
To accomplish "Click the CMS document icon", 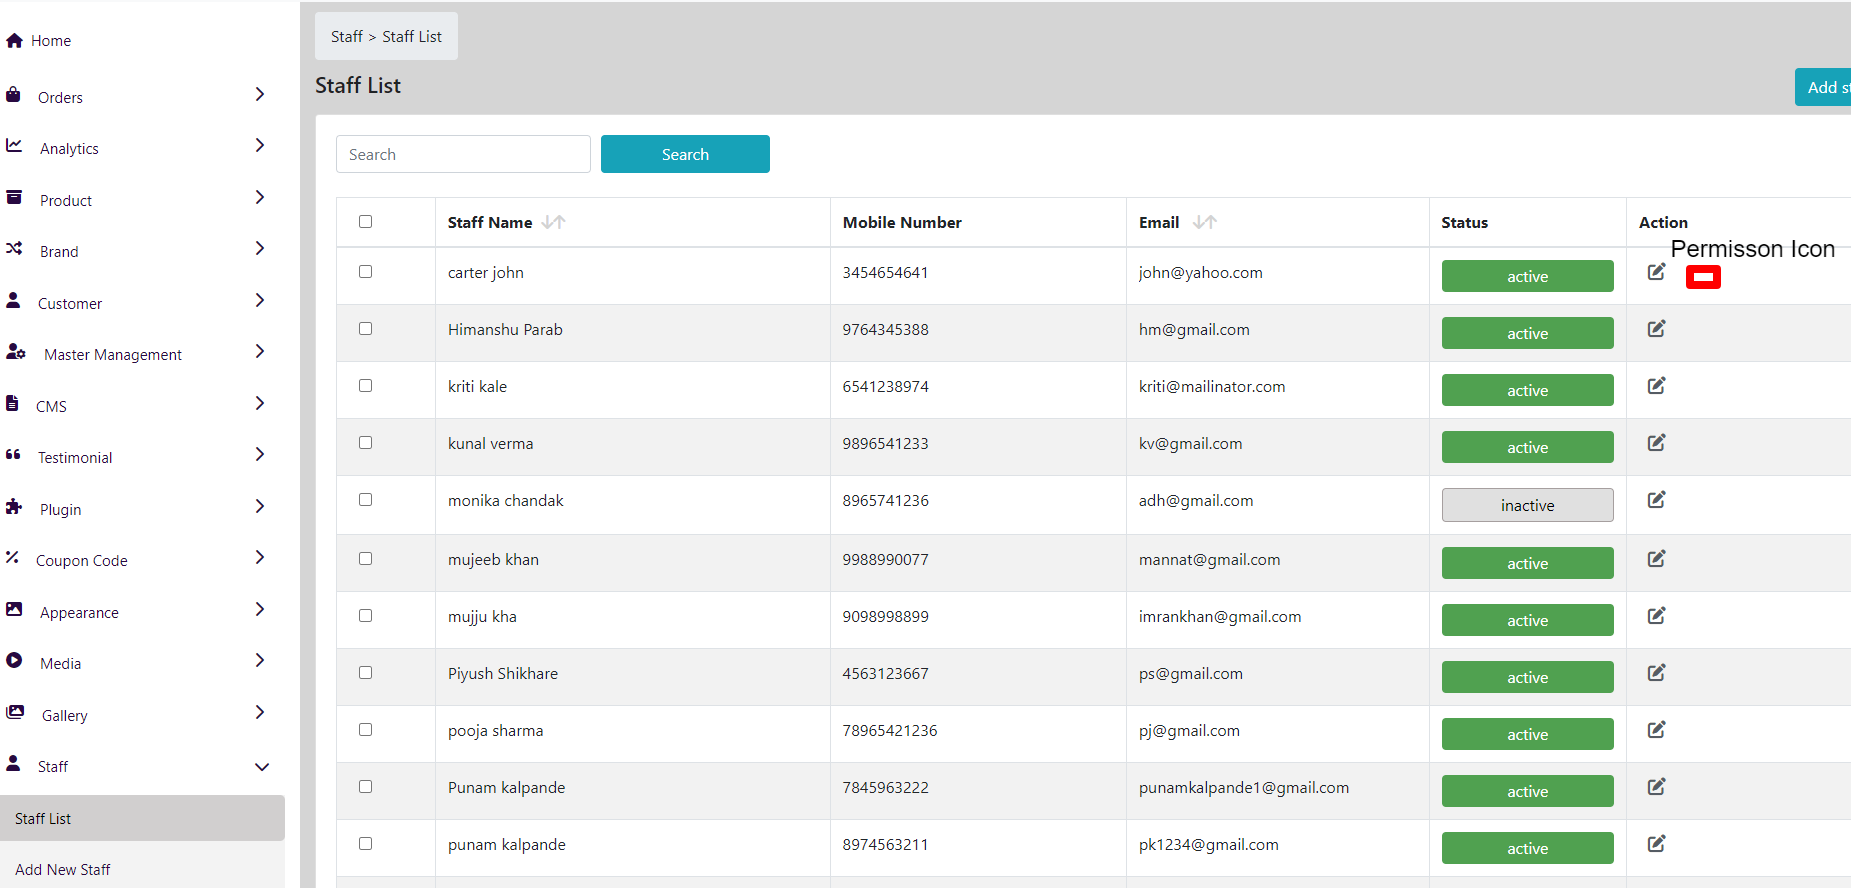I will (12, 403).
